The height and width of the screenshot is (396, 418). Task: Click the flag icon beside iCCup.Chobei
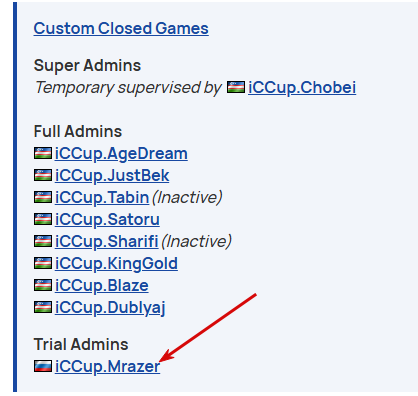(x=236, y=87)
